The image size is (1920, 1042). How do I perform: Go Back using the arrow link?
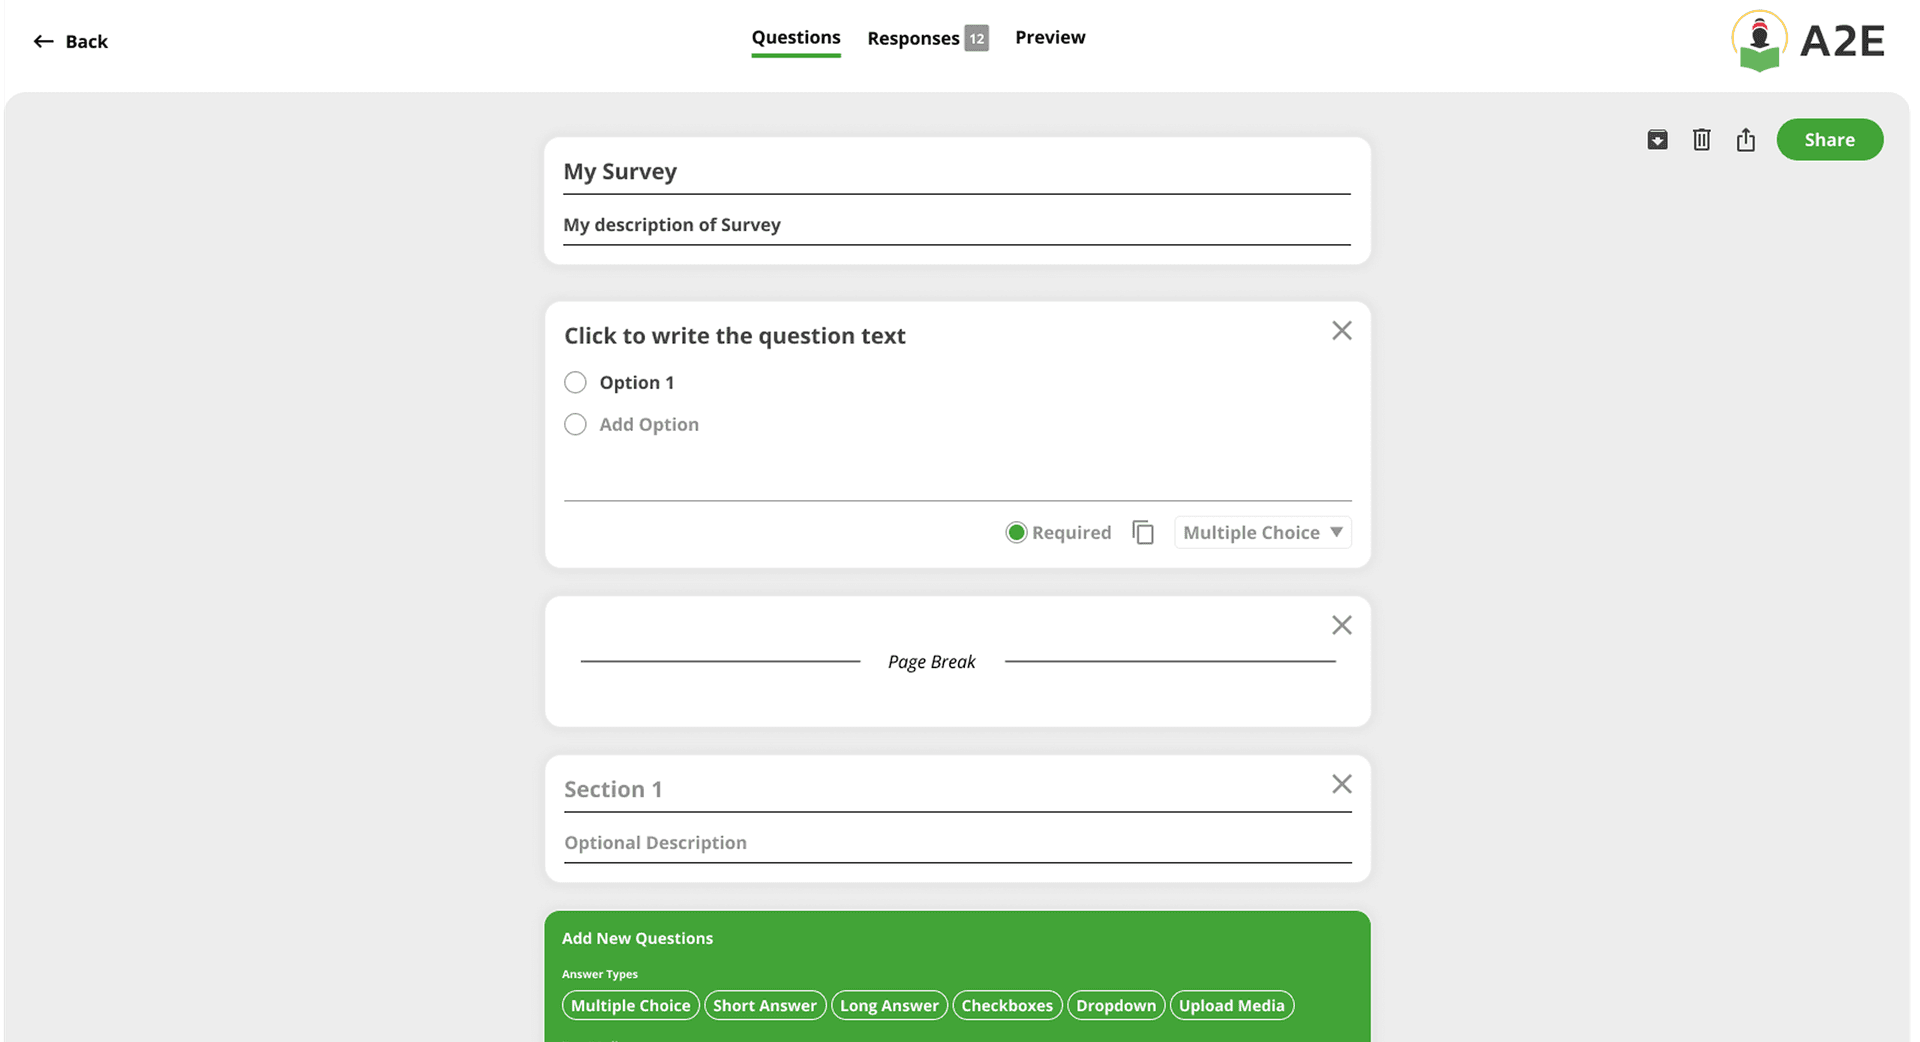tap(70, 42)
